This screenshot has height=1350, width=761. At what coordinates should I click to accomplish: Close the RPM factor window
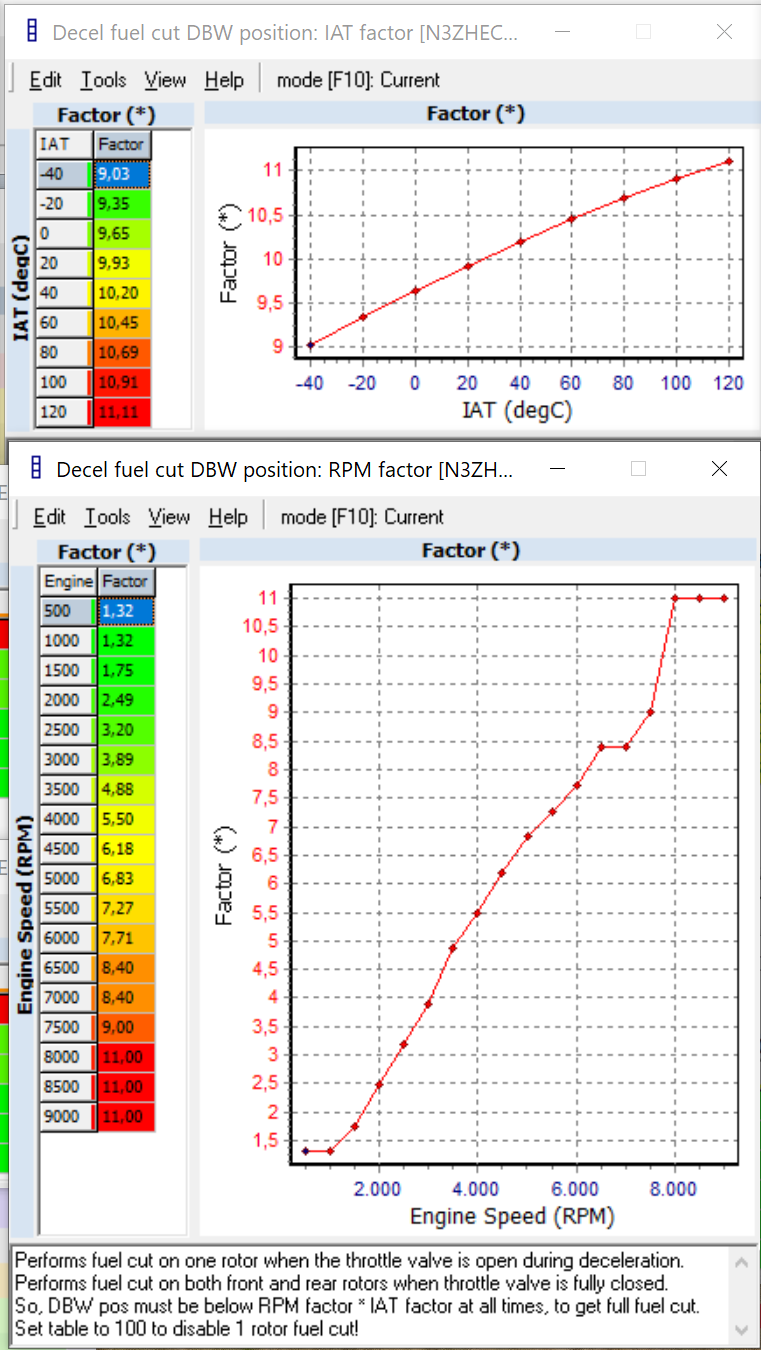point(719,469)
